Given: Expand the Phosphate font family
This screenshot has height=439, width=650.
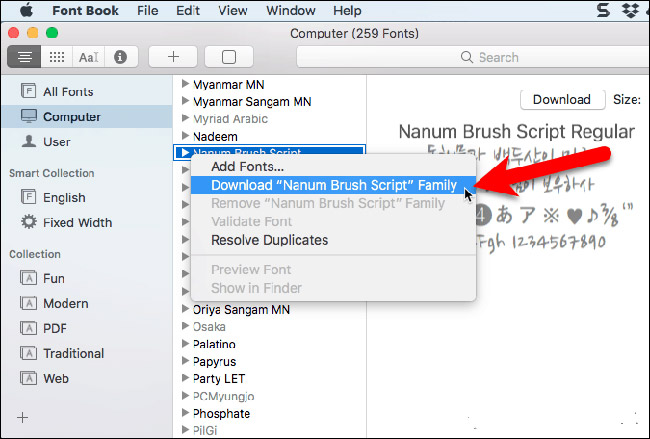Looking at the screenshot, I should coord(185,412).
